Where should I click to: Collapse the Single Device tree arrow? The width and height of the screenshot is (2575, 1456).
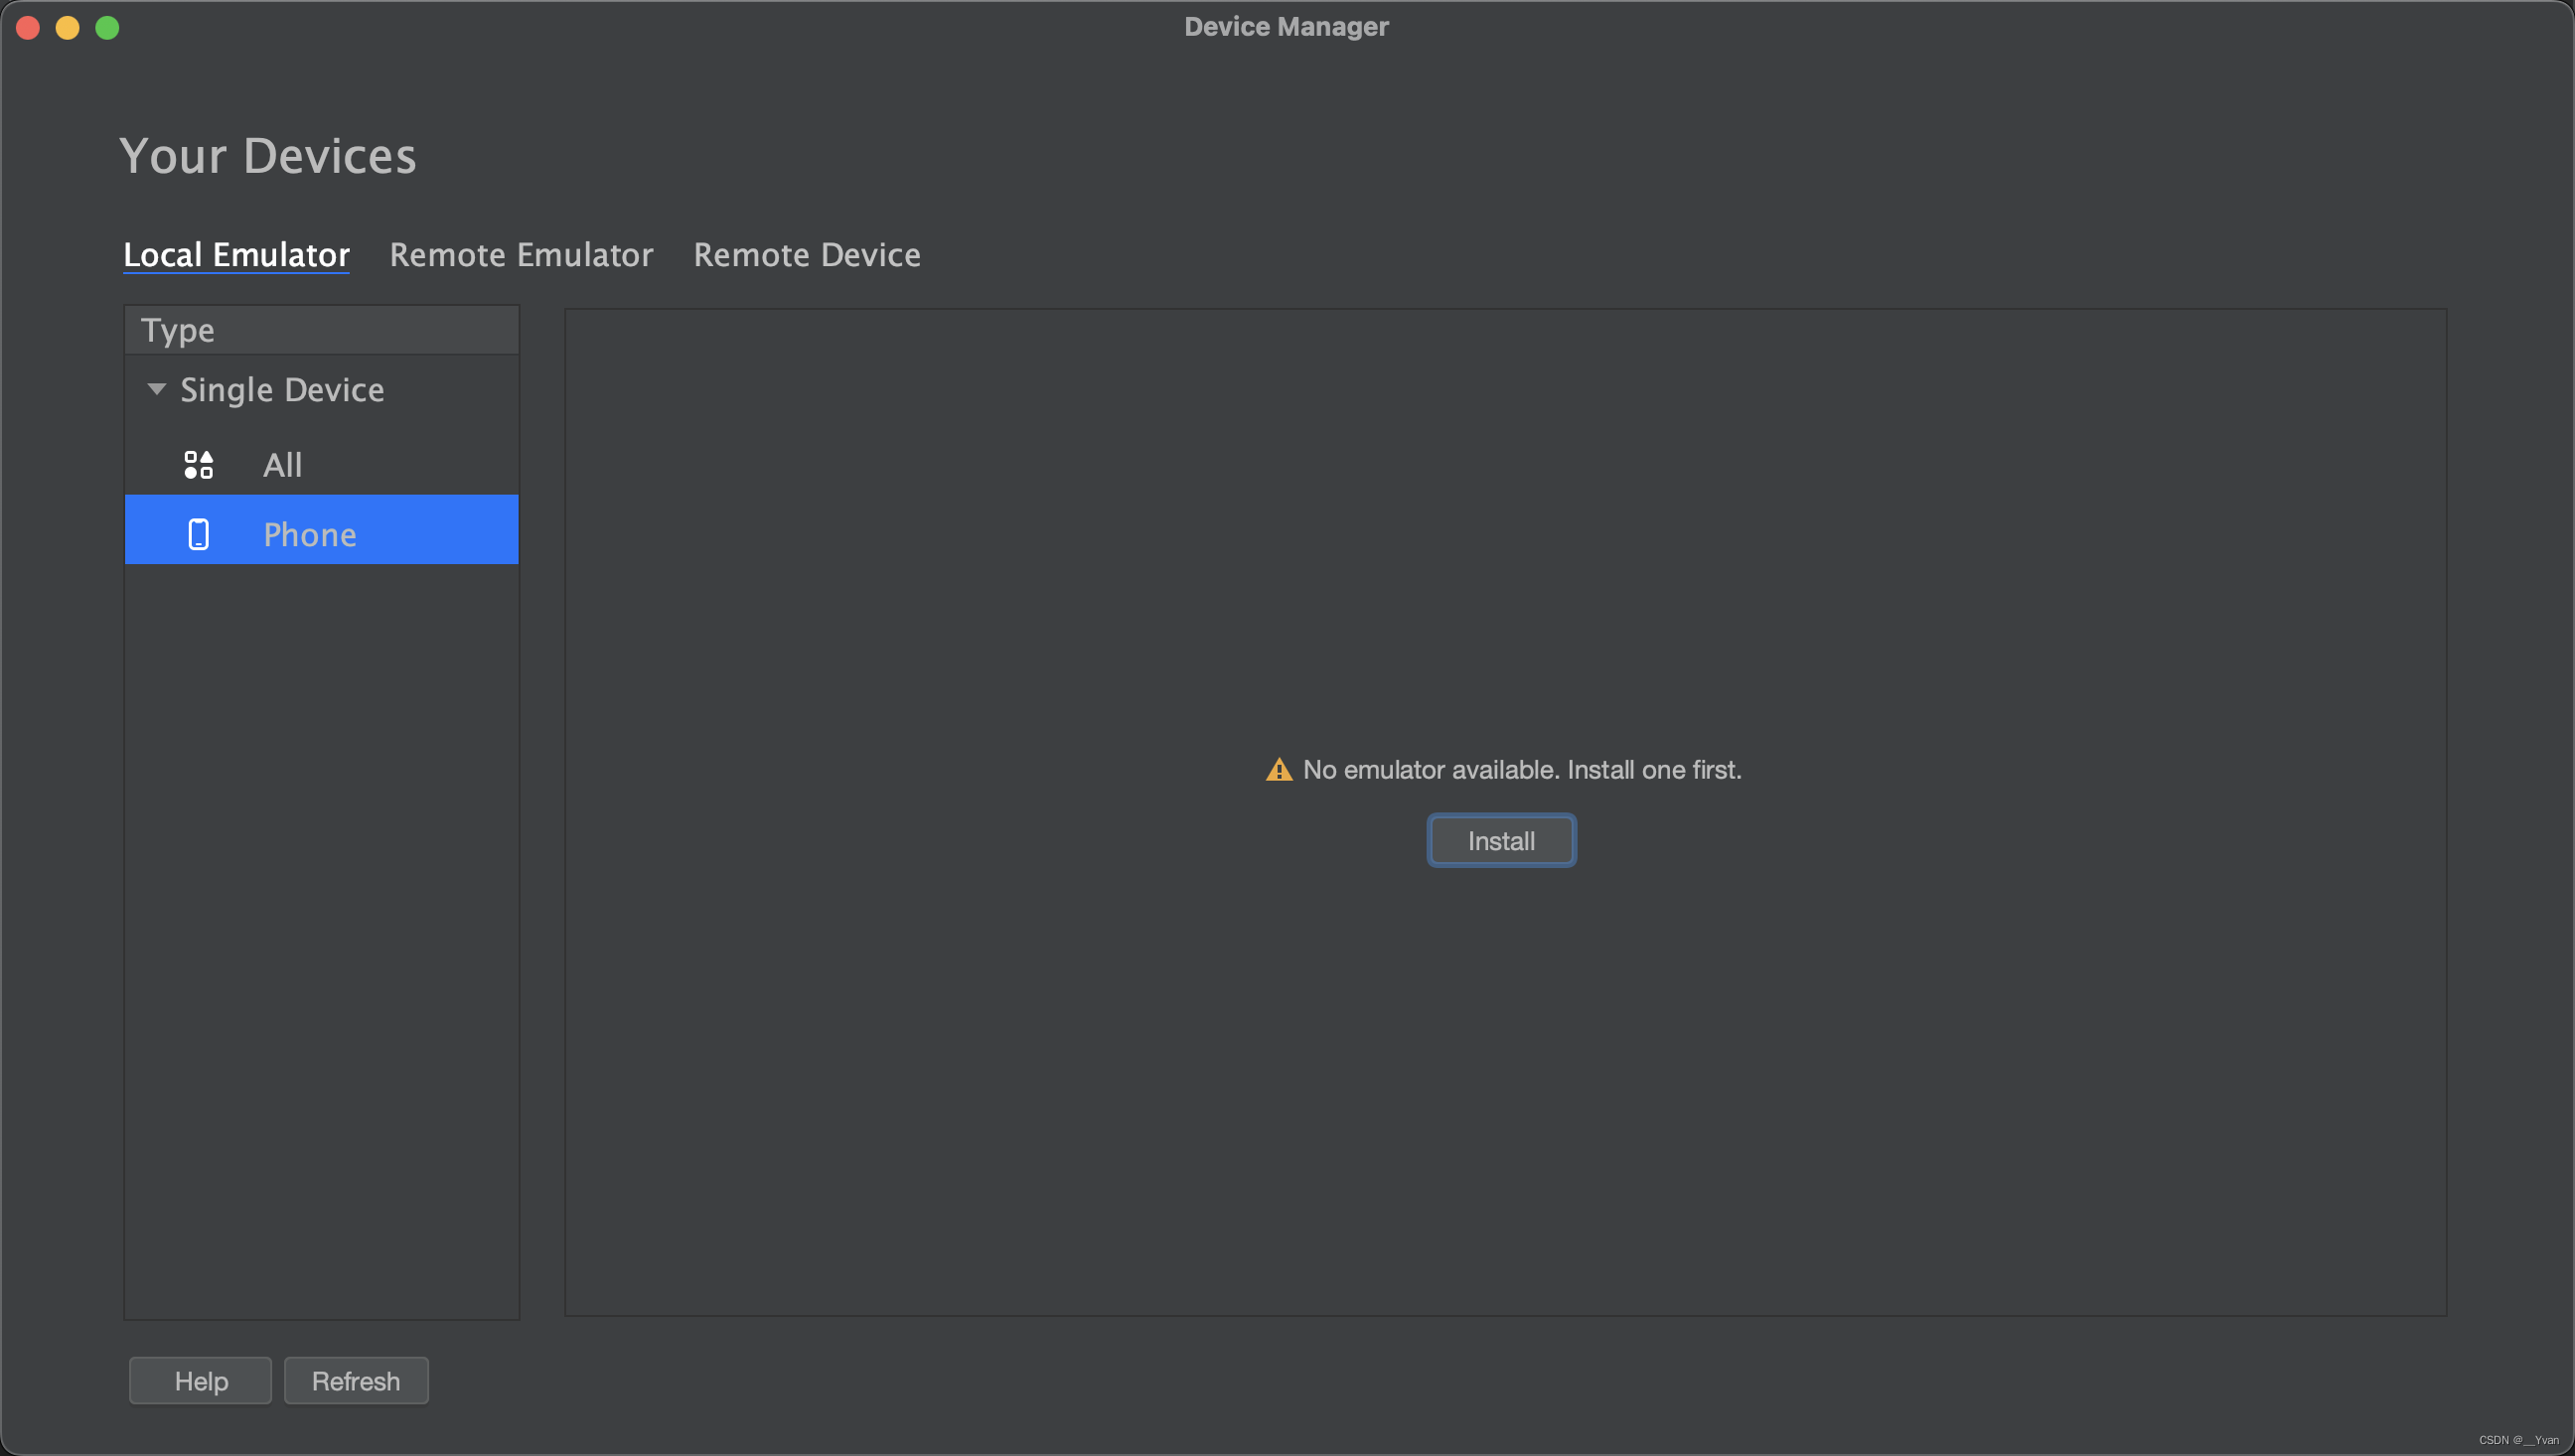point(156,389)
